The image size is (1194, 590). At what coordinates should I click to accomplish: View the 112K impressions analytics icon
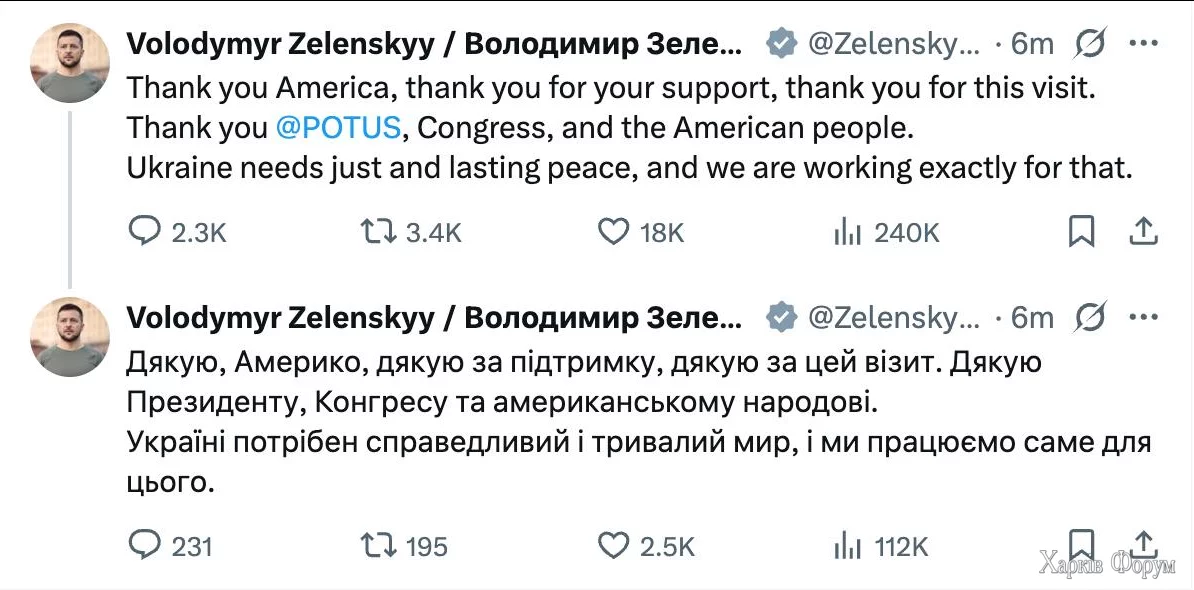tap(849, 546)
